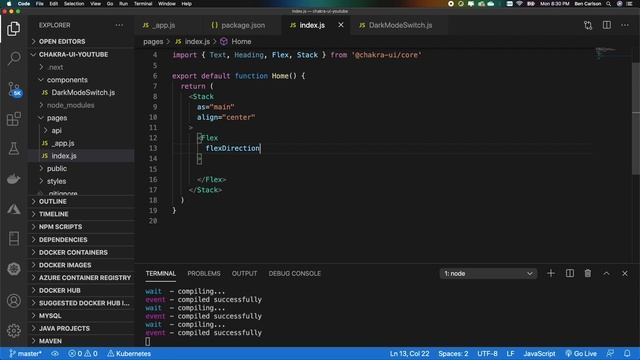Click the open changes compare icon
This screenshot has width=640, height=360.
click(588, 25)
